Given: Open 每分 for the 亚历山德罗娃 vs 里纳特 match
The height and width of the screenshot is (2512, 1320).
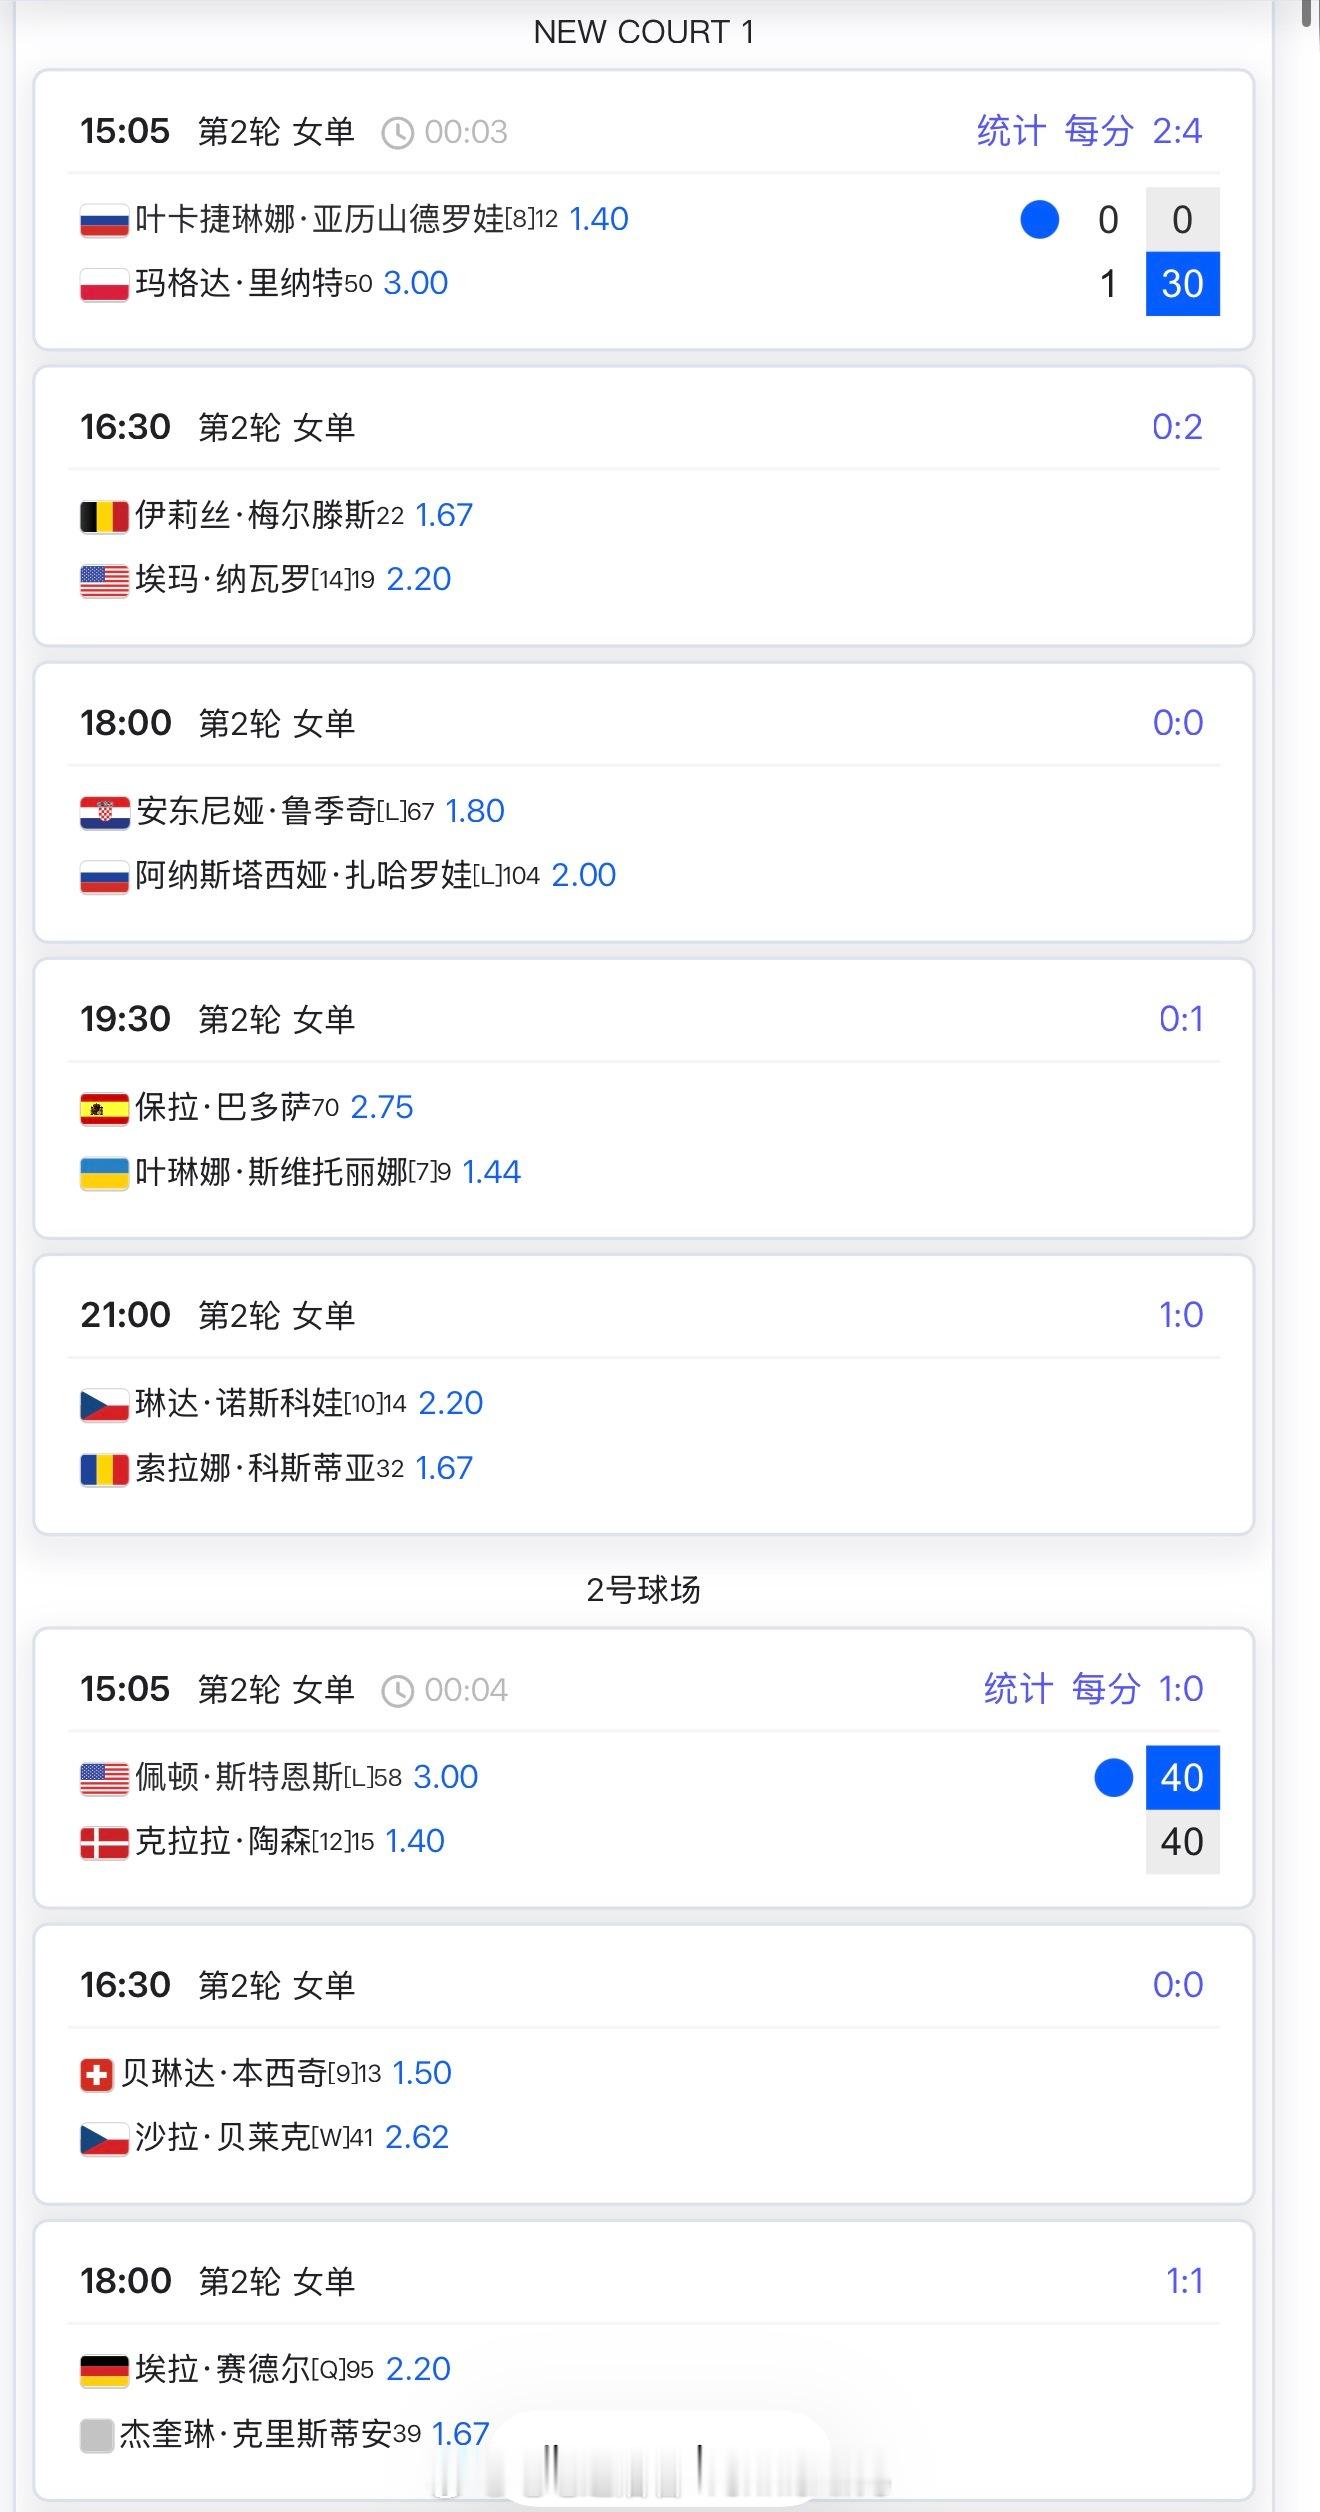Looking at the screenshot, I should pyautogui.click(x=1098, y=131).
